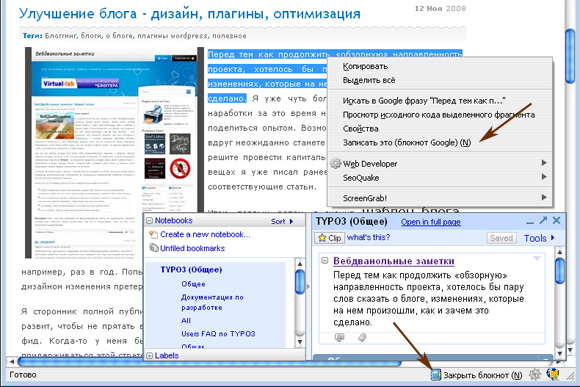Collapse the Вебдванольные заметки note
This screenshot has width=580, height=387.
pos(325,261)
